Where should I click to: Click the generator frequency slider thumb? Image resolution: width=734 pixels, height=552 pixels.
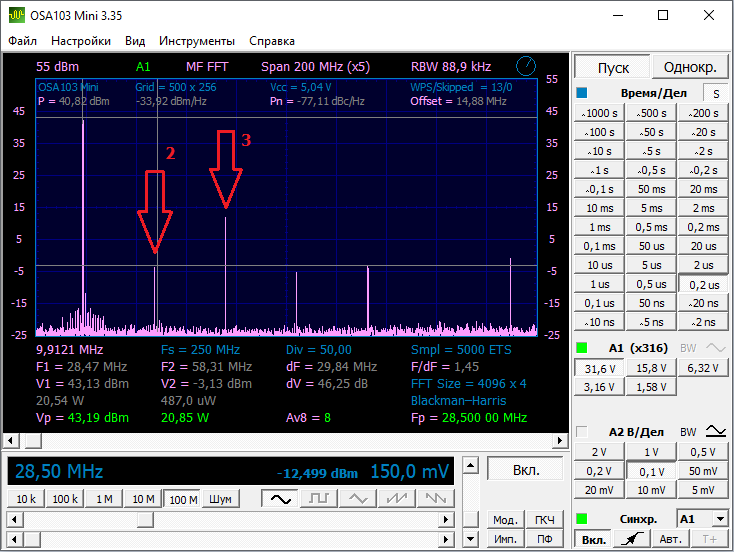click(145, 519)
